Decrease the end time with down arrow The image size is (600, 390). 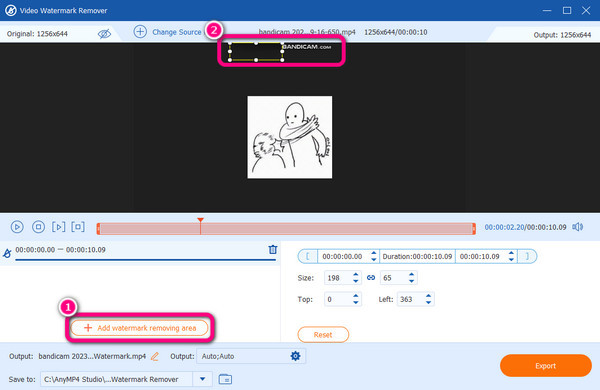click(x=511, y=260)
